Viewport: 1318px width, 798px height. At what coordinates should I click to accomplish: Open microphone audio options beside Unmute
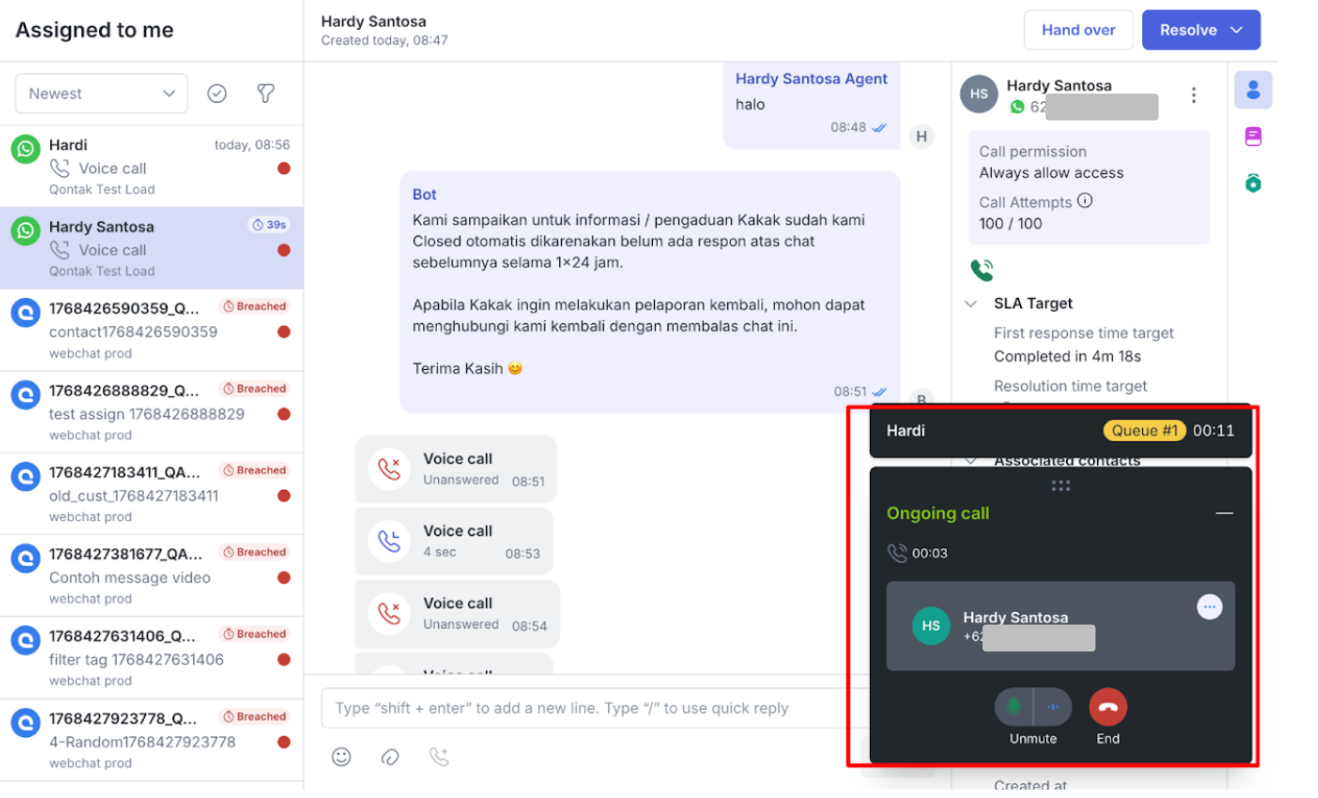(x=1052, y=707)
